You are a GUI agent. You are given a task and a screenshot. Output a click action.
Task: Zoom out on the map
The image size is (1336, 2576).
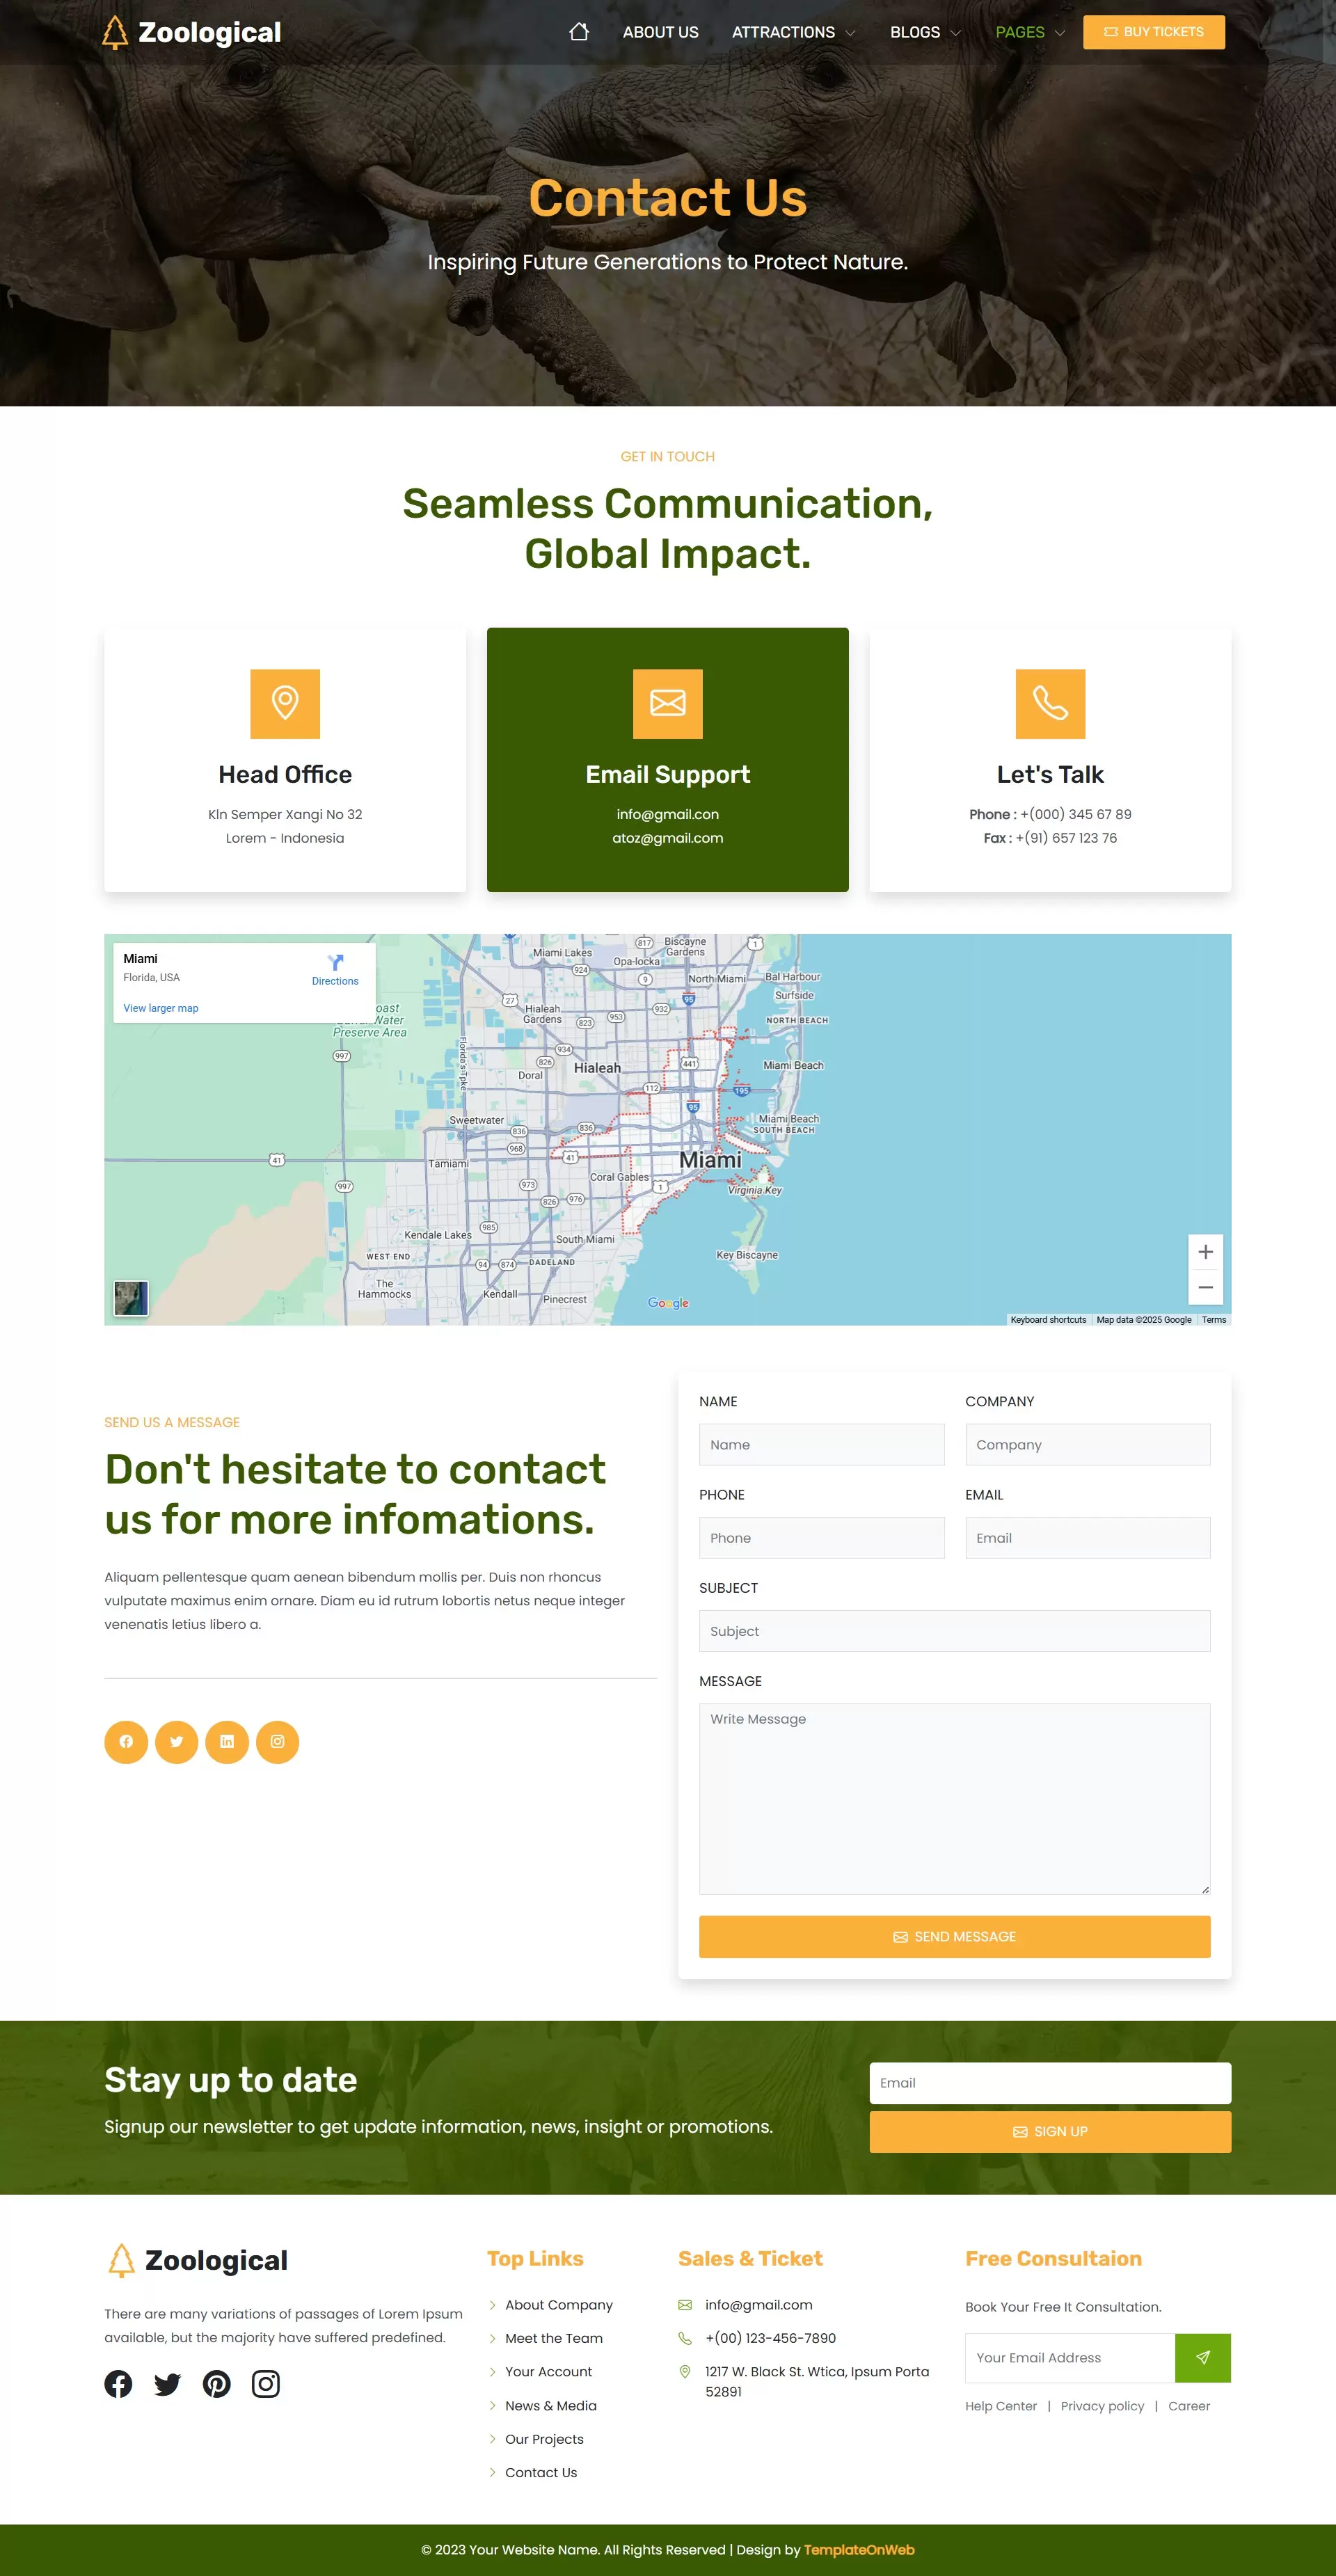tap(1205, 1288)
